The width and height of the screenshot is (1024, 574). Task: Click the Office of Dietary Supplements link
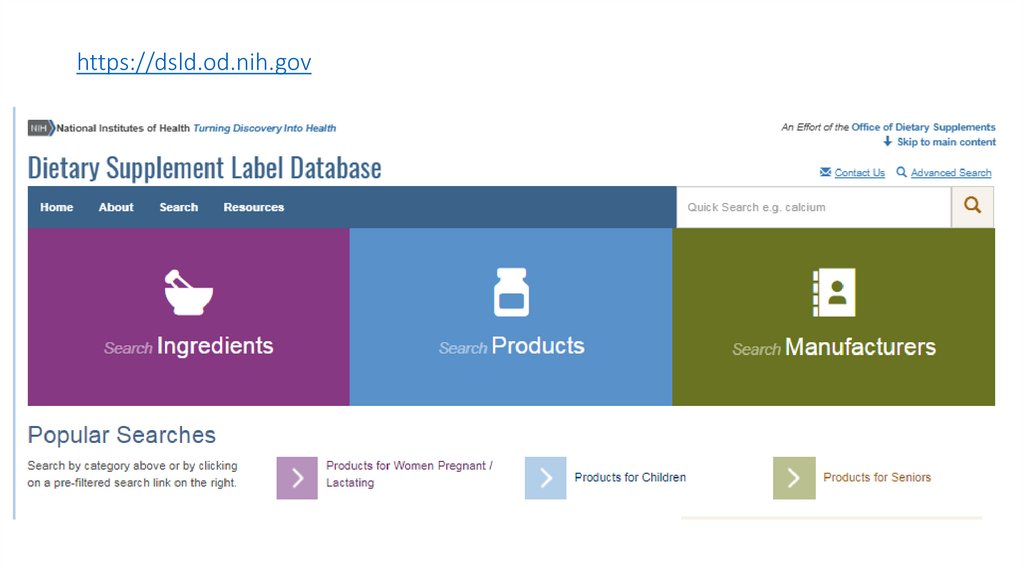923,127
